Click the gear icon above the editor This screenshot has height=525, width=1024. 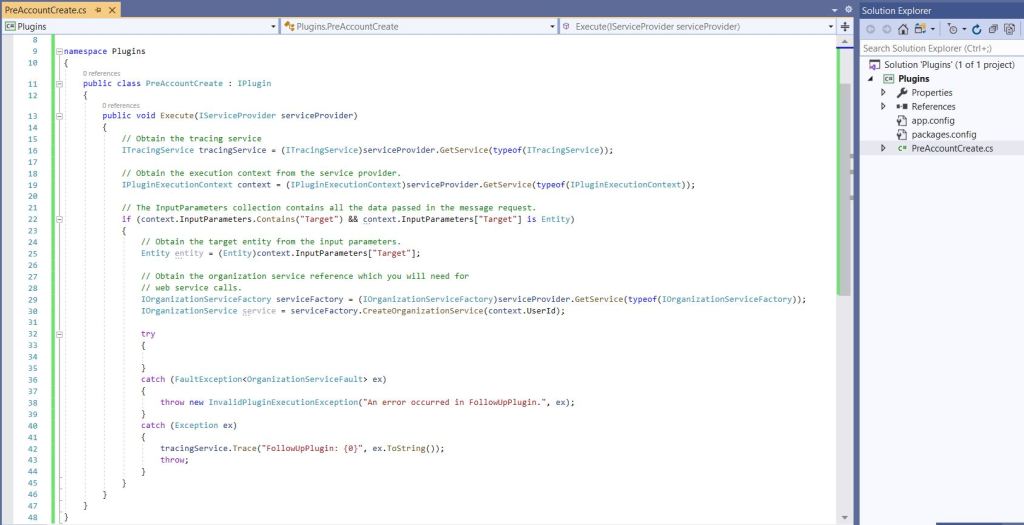click(x=848, y=9)
